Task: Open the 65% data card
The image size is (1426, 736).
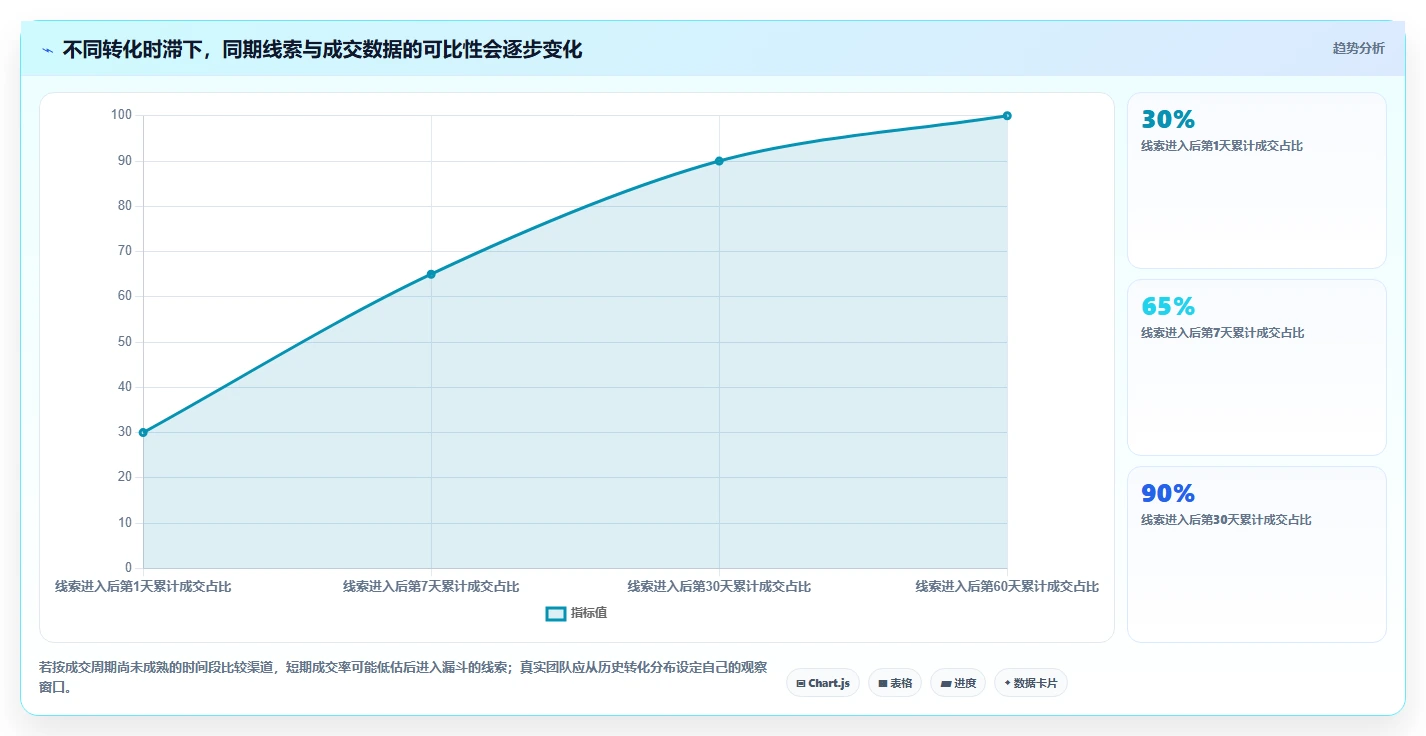Action: point(1257,367)
